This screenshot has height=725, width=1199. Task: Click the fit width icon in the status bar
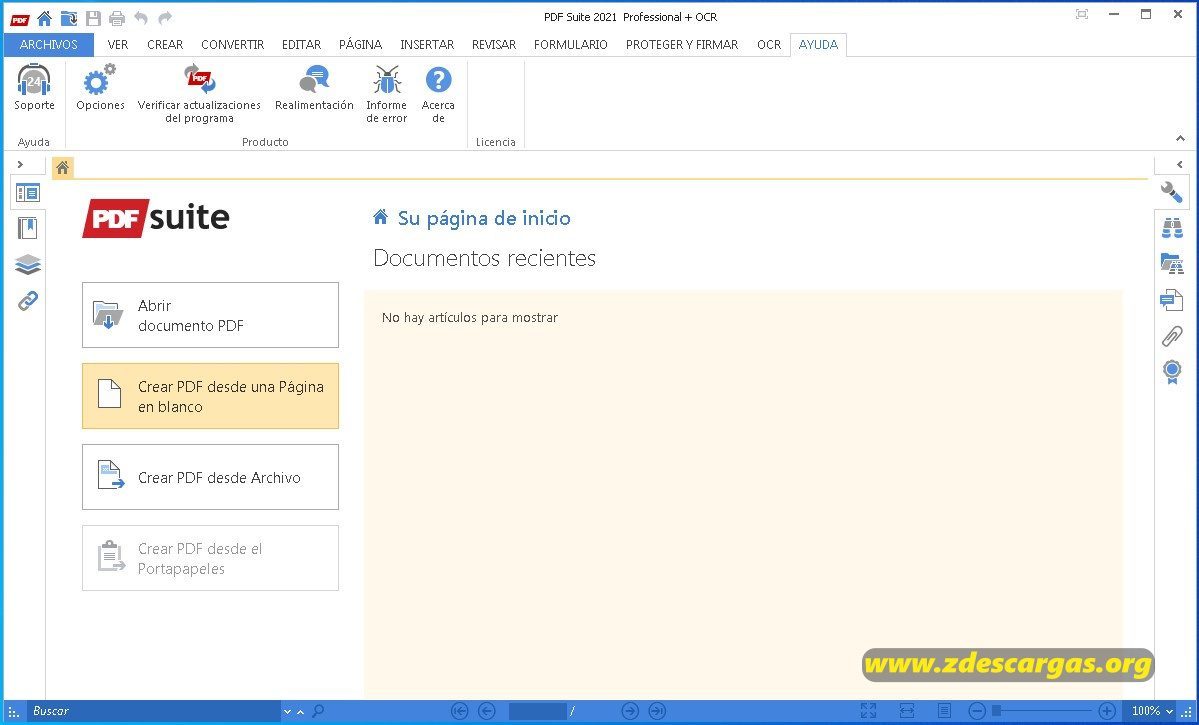907,711
